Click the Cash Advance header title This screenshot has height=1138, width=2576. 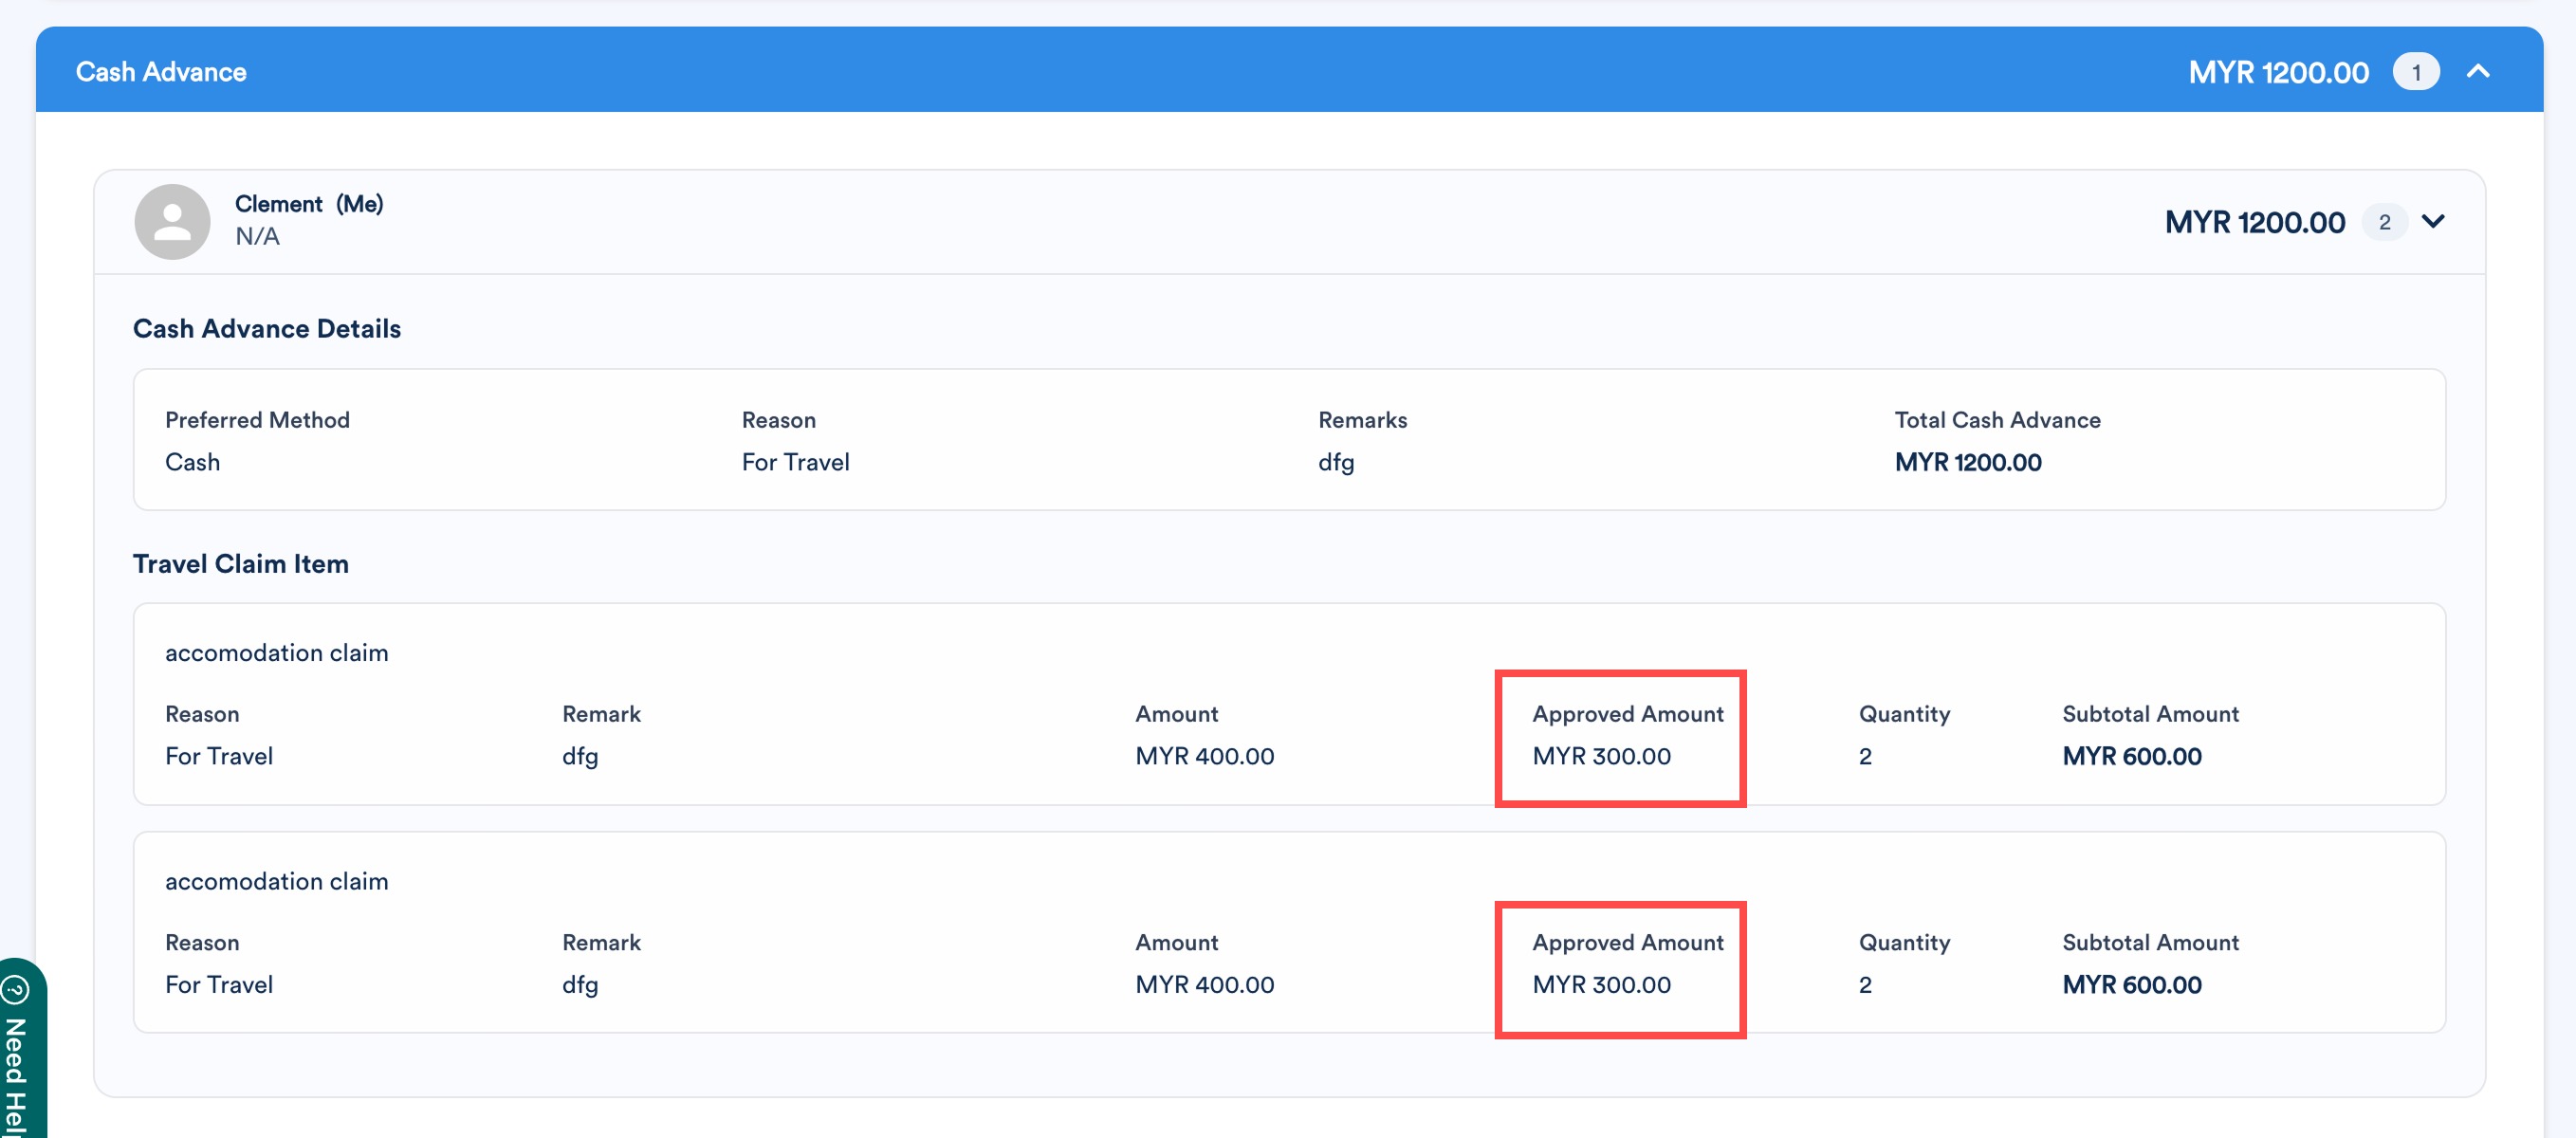[x=161, y=72]
